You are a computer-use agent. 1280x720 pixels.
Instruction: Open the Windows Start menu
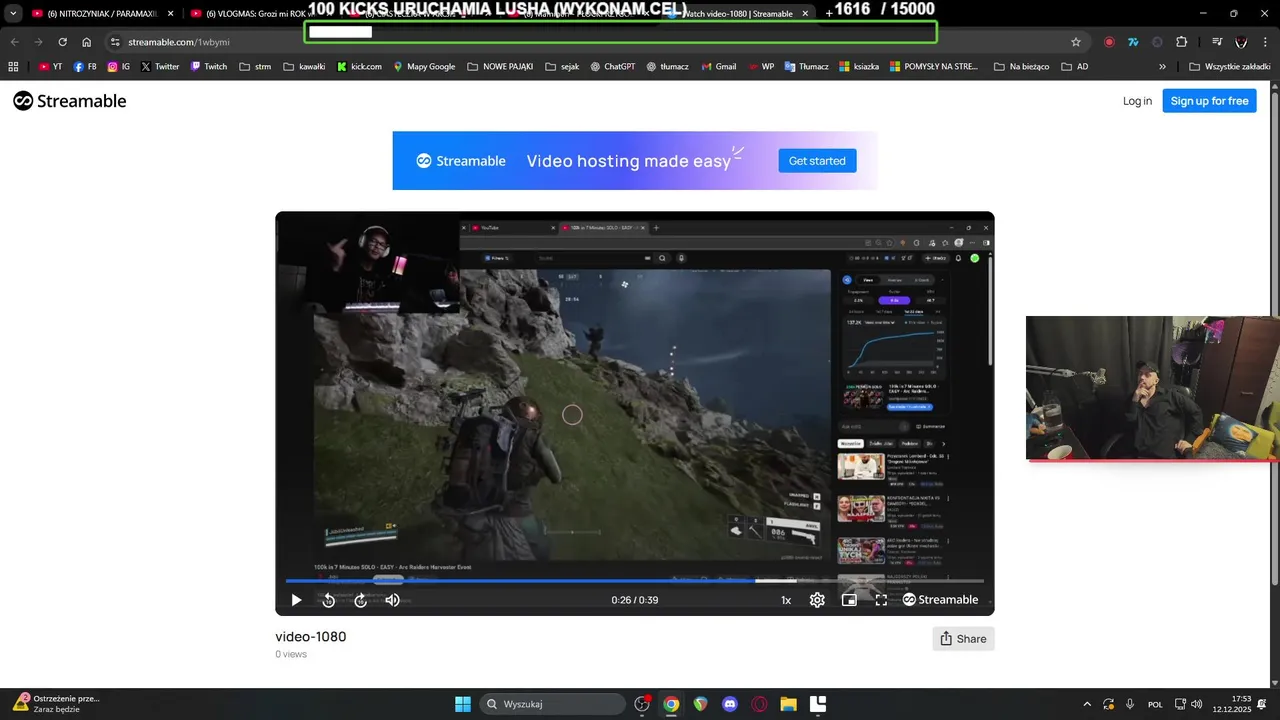click(x=463, y=704)
